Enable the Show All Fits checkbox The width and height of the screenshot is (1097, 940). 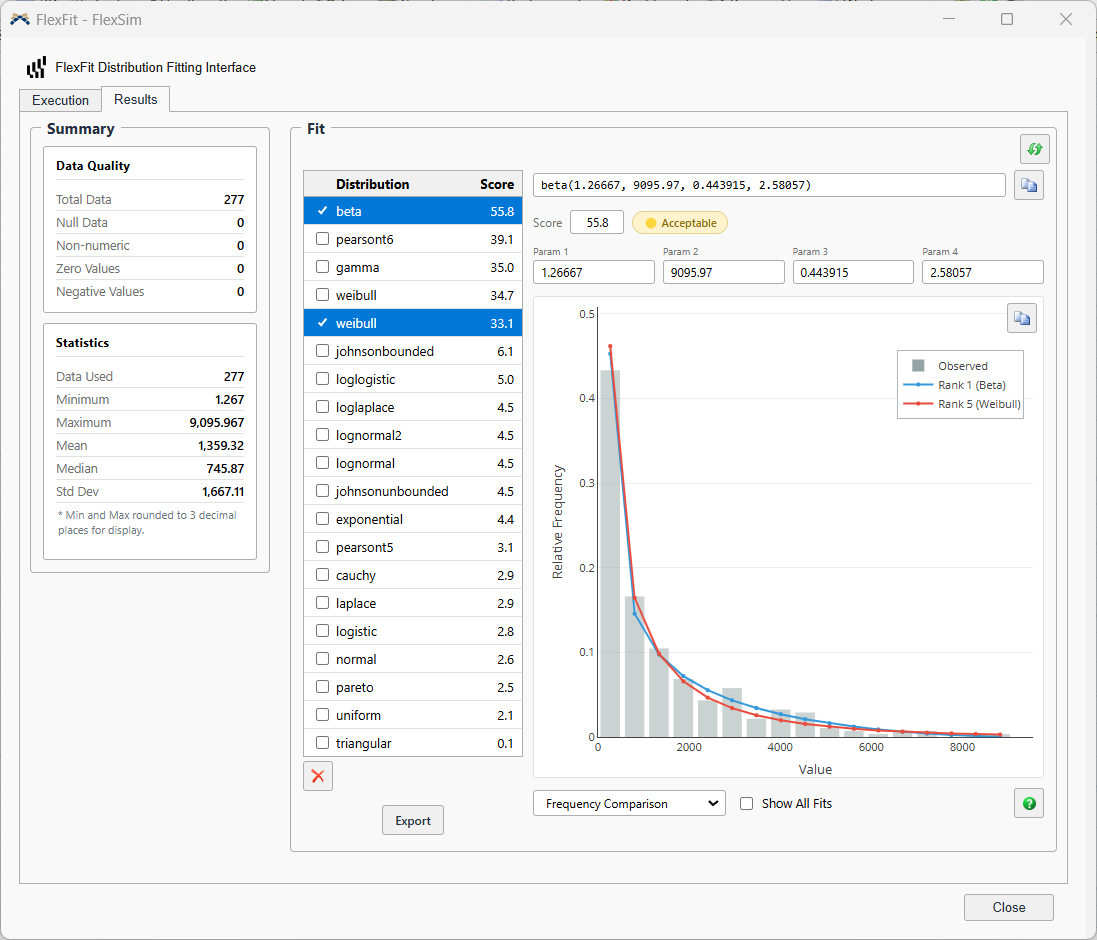click(x=746, y=804)
